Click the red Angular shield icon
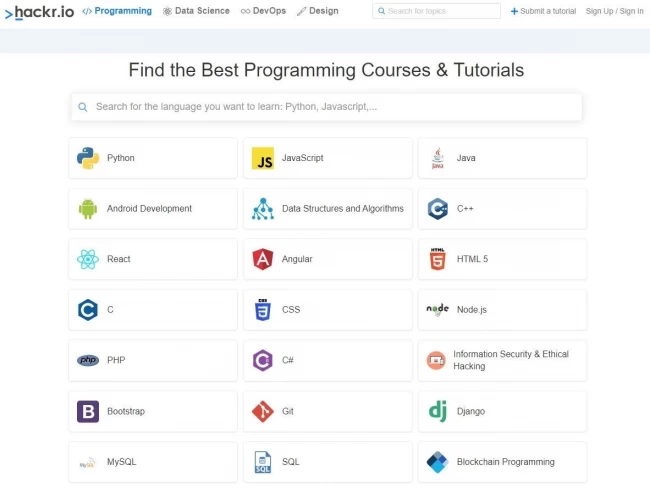 click(263, 259)
